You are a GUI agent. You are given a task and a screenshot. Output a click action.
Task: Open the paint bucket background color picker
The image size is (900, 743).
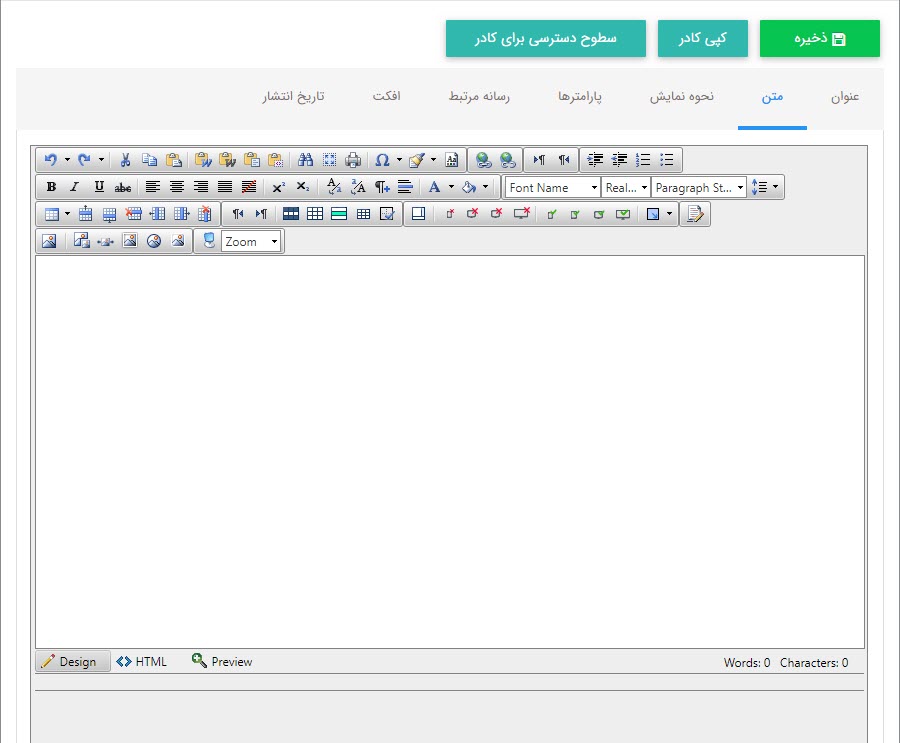tap(468, 187)
